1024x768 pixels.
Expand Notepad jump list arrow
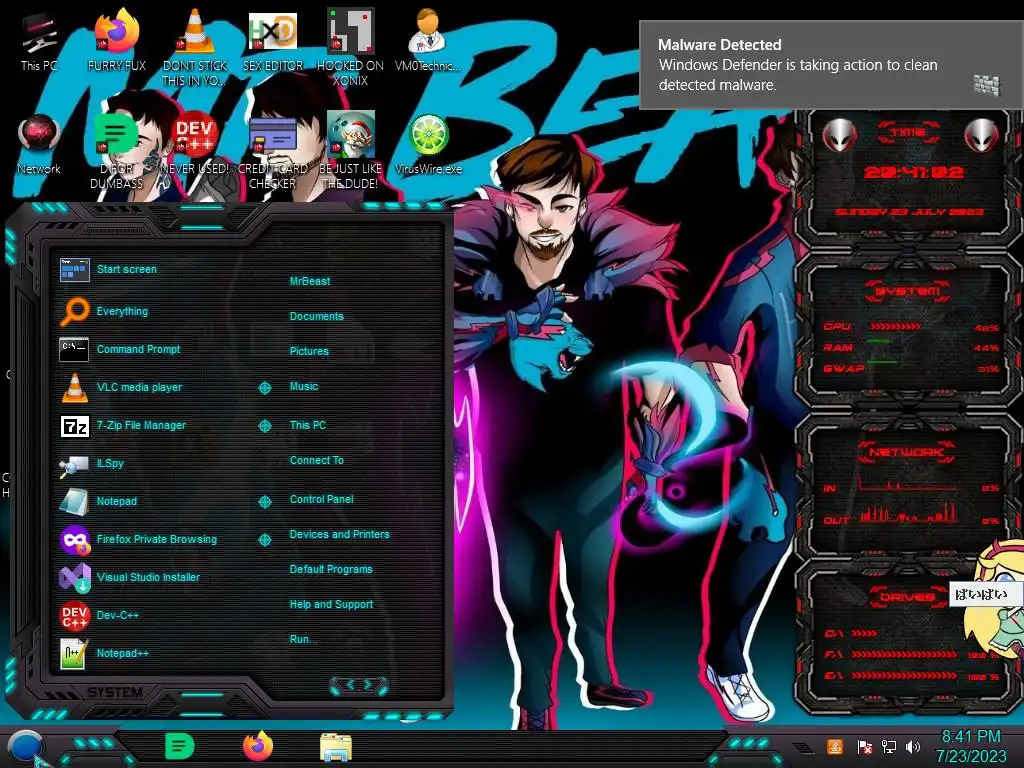(x=264, y=502)
